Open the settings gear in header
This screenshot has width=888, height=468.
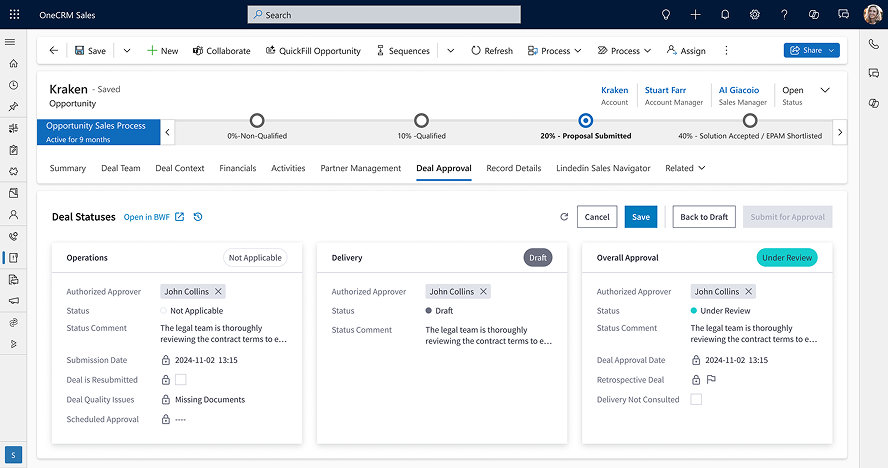pos(754,15)
